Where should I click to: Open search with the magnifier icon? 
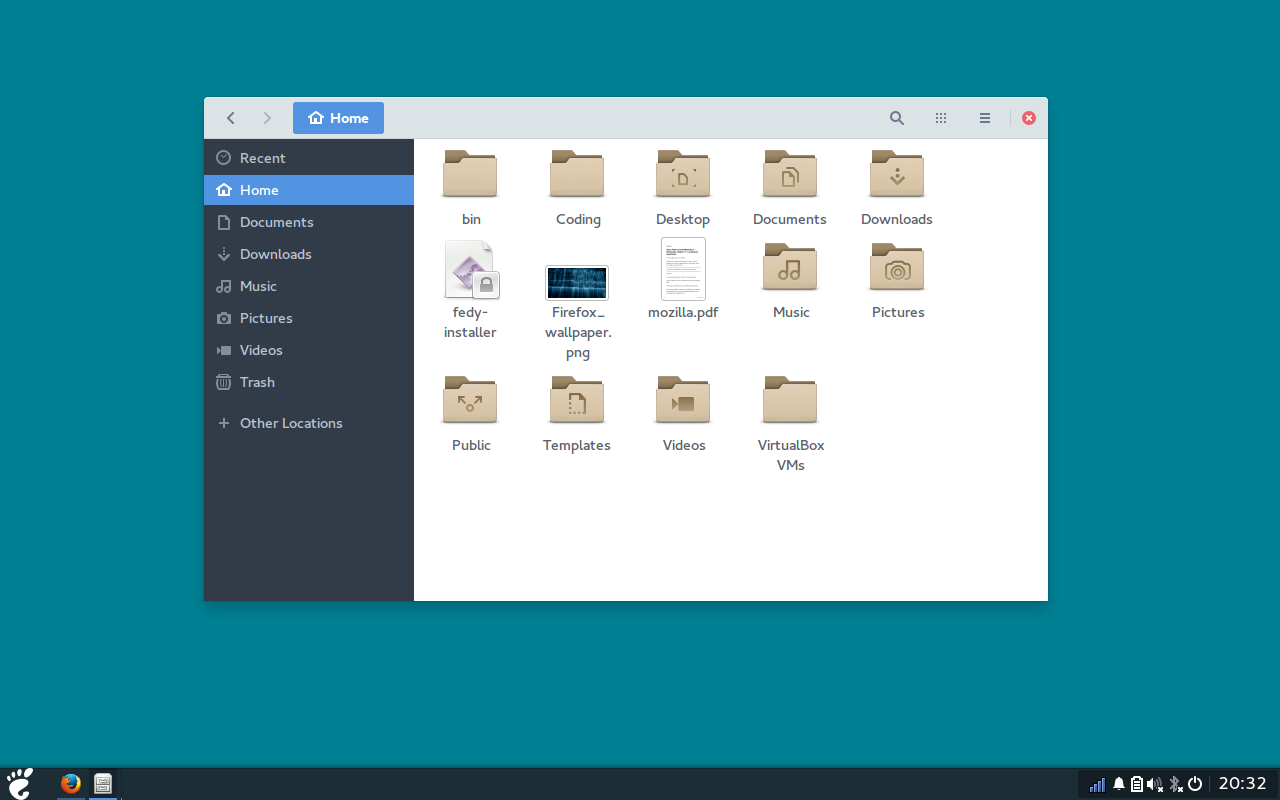click(x=897, y=118)
